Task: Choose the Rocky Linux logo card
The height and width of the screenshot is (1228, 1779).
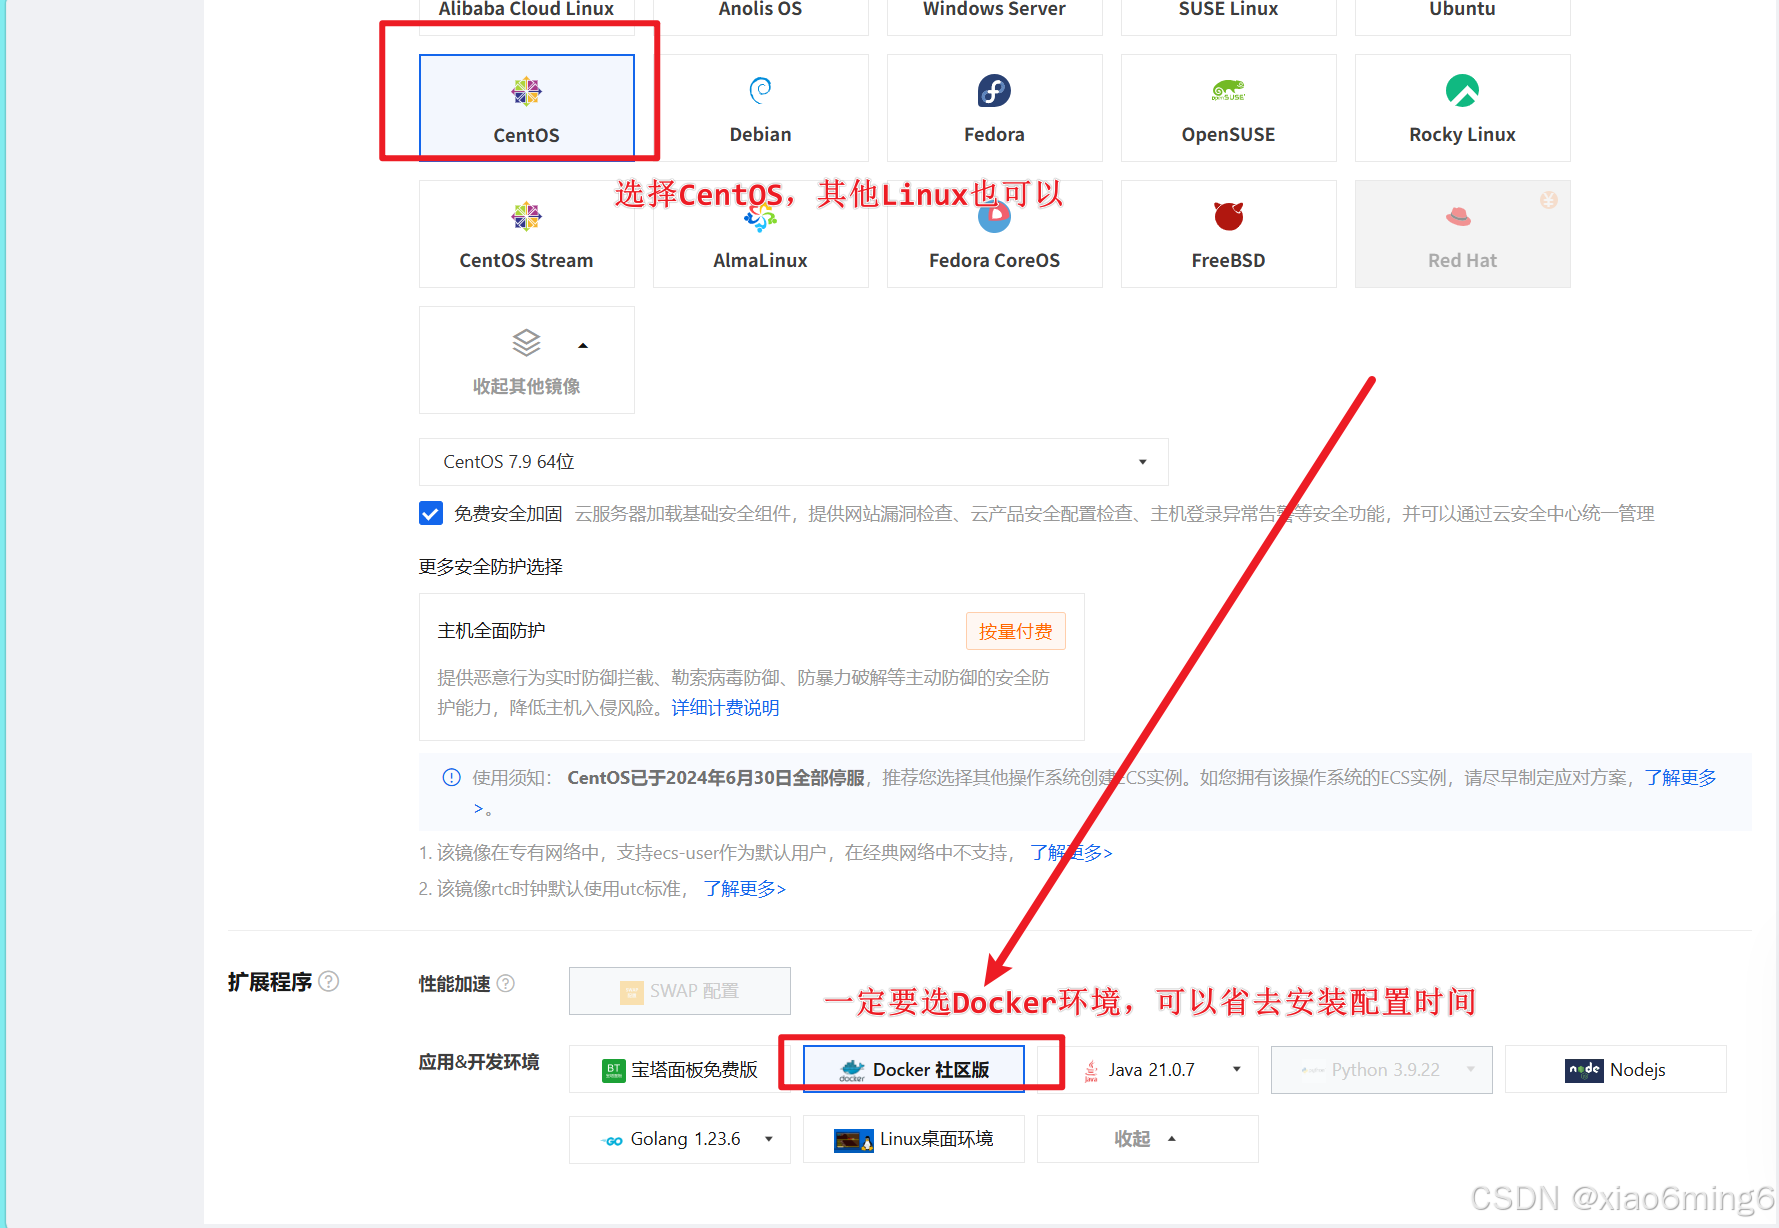Action: (x=1462, y=107)
